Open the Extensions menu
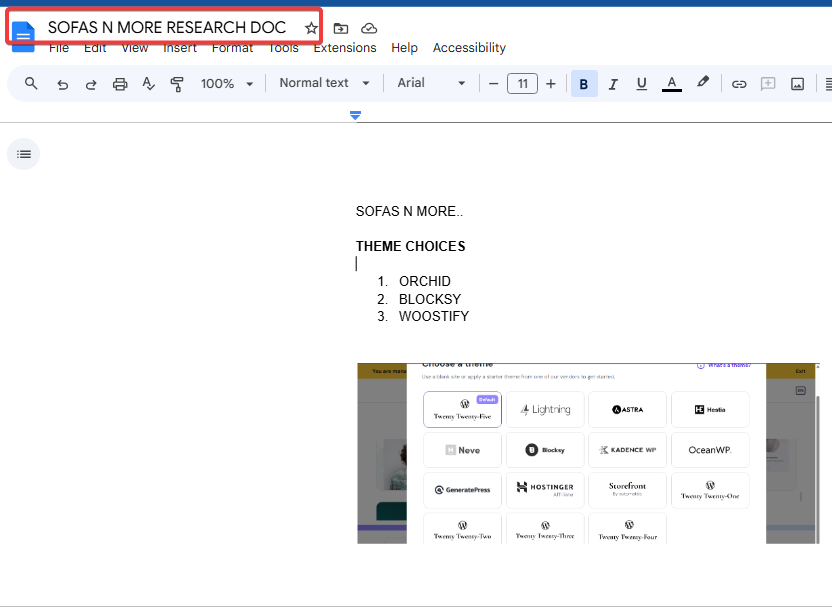 (x=345, y=48)
